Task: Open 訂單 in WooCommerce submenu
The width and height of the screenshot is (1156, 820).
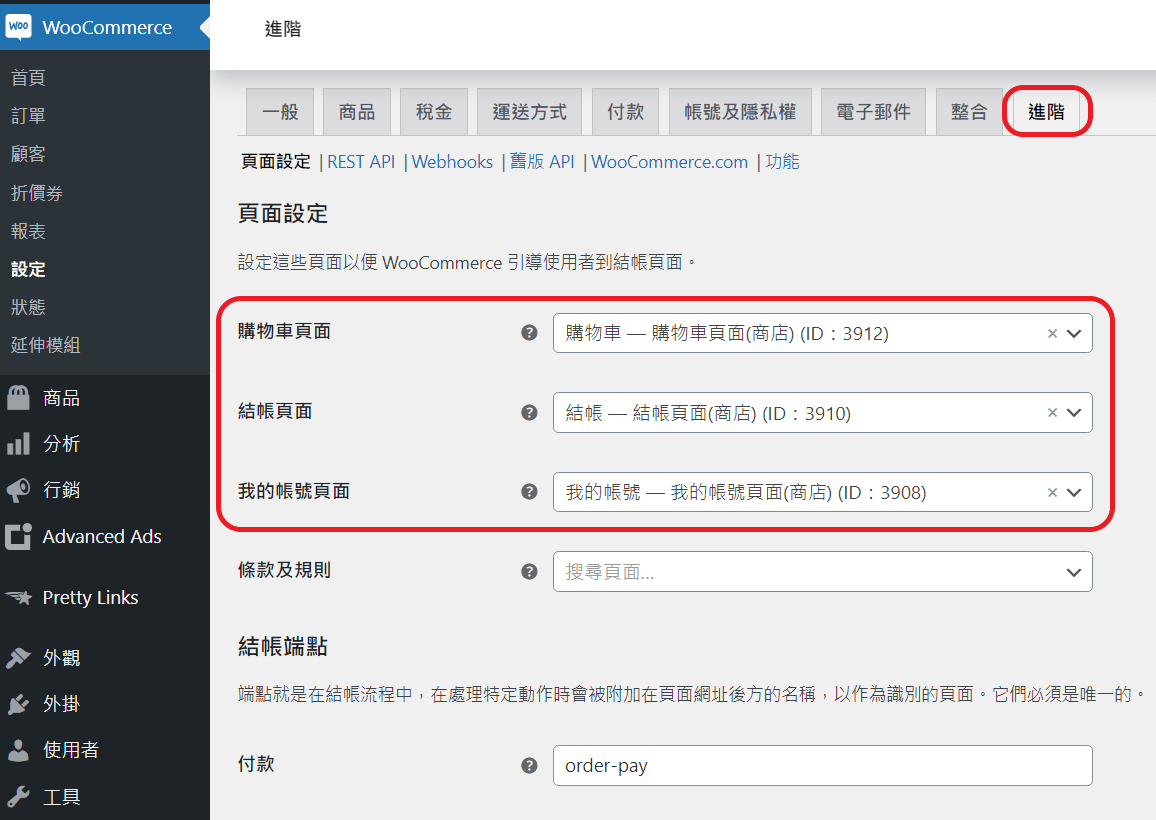Action: [x=28, y=116]
